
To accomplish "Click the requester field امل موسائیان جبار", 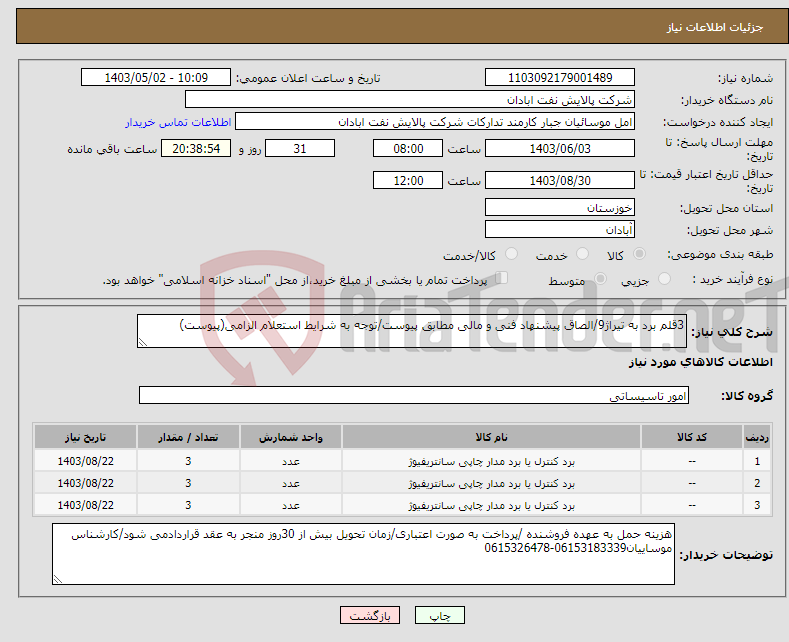I will pyautogui.click(x=435, y=122).
